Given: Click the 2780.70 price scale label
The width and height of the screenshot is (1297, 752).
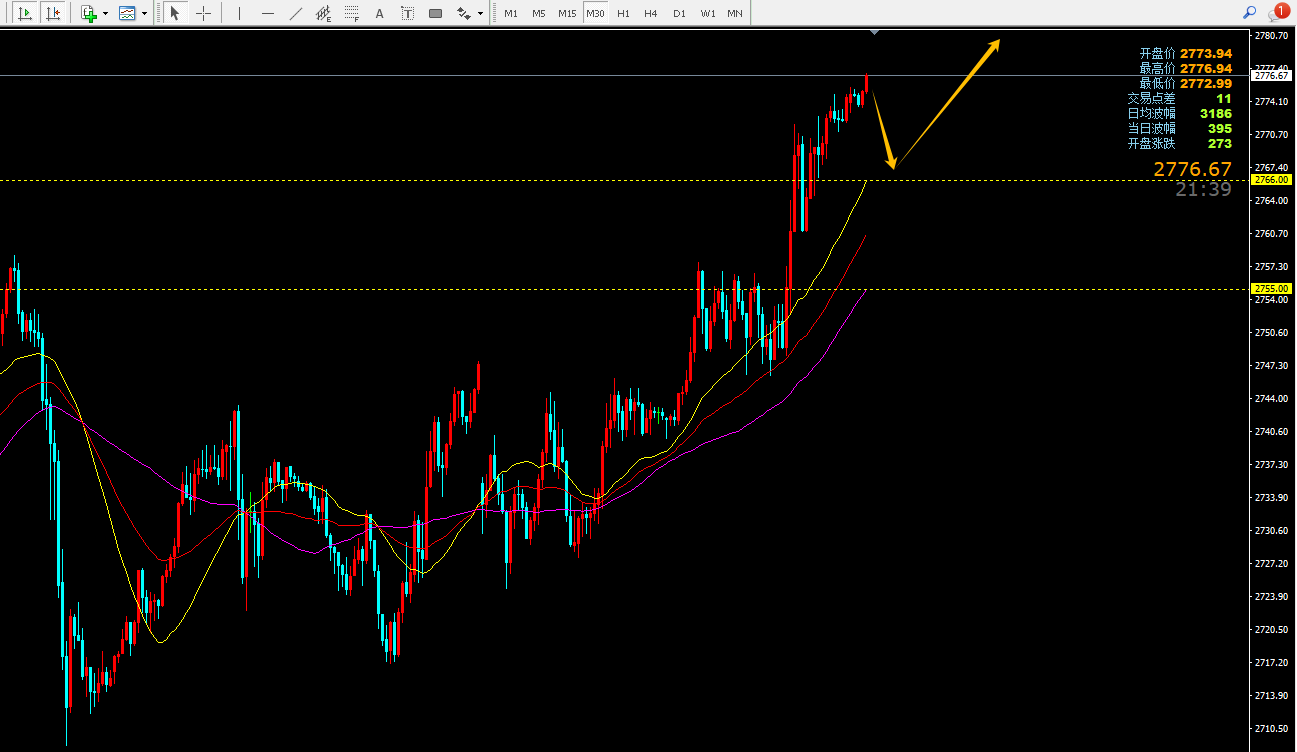Looking at the screenshot, I should pyautogui.click(x=1271, y=35).
